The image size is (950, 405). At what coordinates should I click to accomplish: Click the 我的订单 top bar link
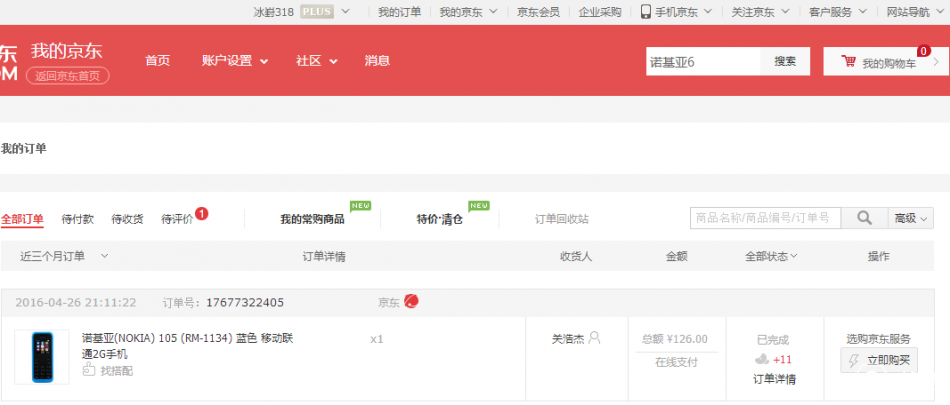399,12
